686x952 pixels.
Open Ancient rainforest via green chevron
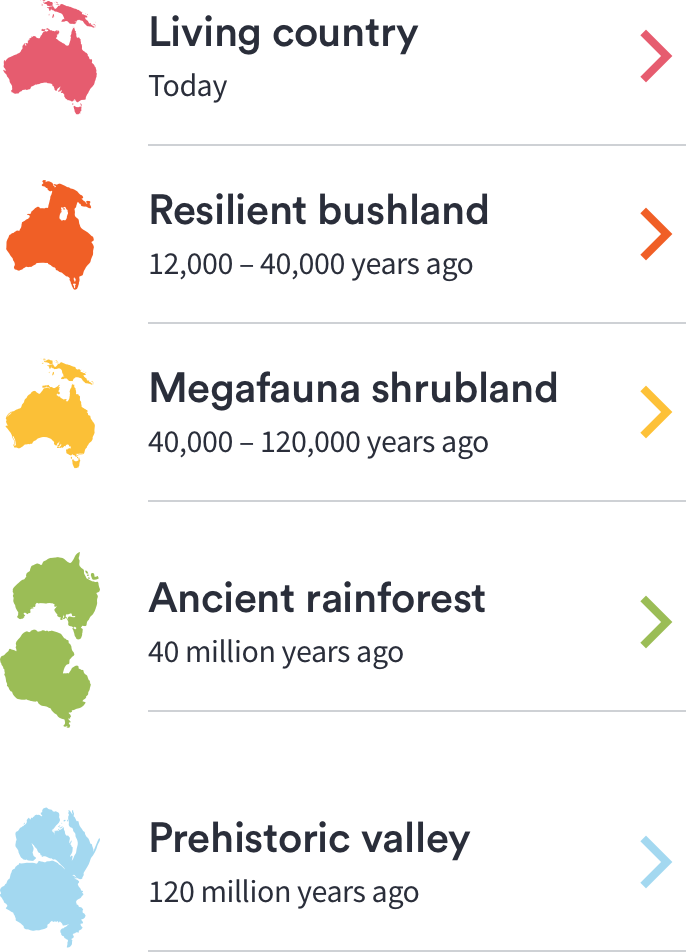click(x=656, y=622)
